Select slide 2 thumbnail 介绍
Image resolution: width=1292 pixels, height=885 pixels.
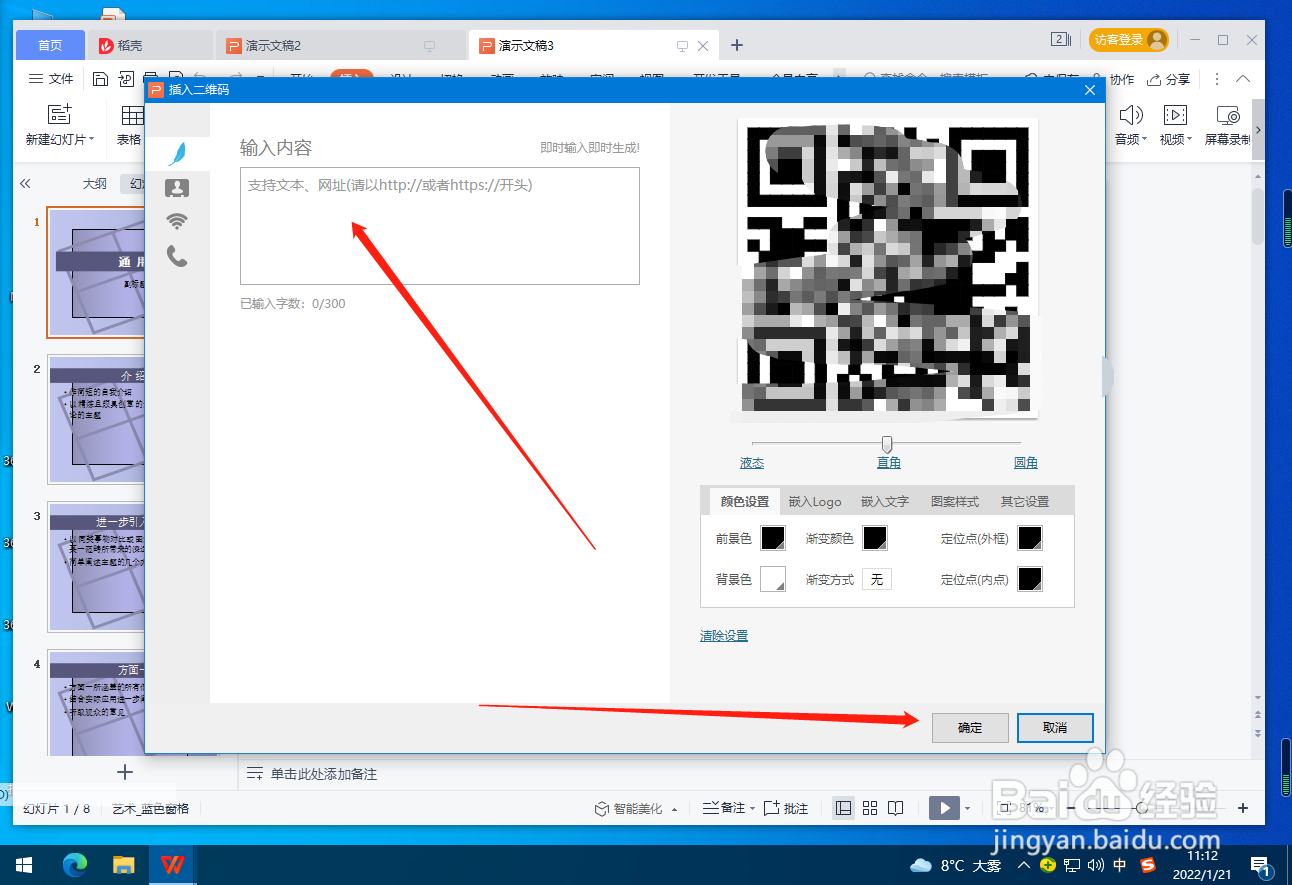(x=97, y=420)
